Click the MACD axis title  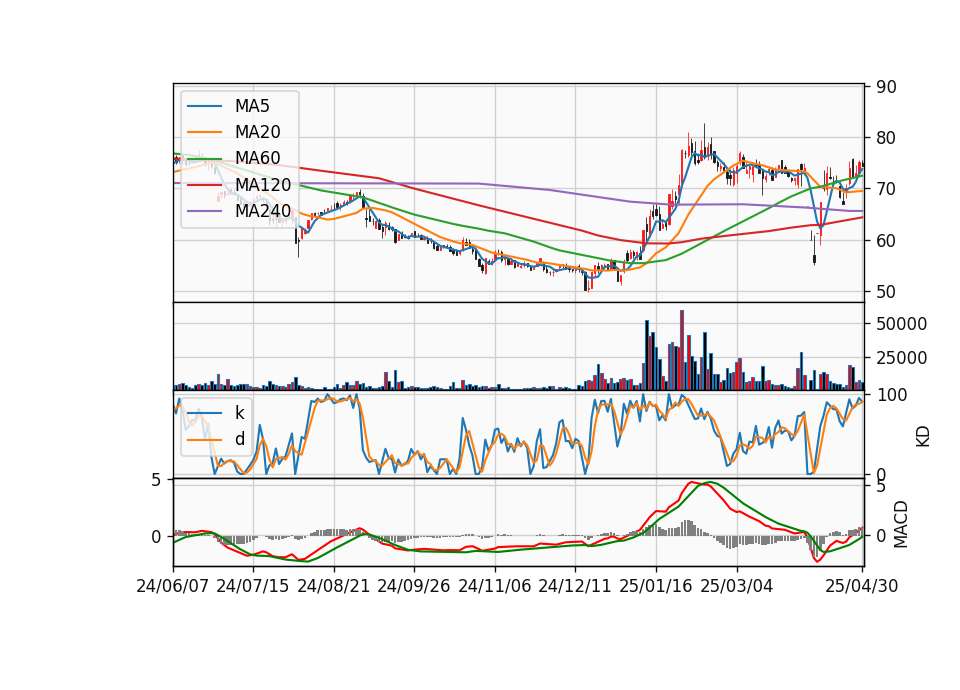[x=901, y=524]
